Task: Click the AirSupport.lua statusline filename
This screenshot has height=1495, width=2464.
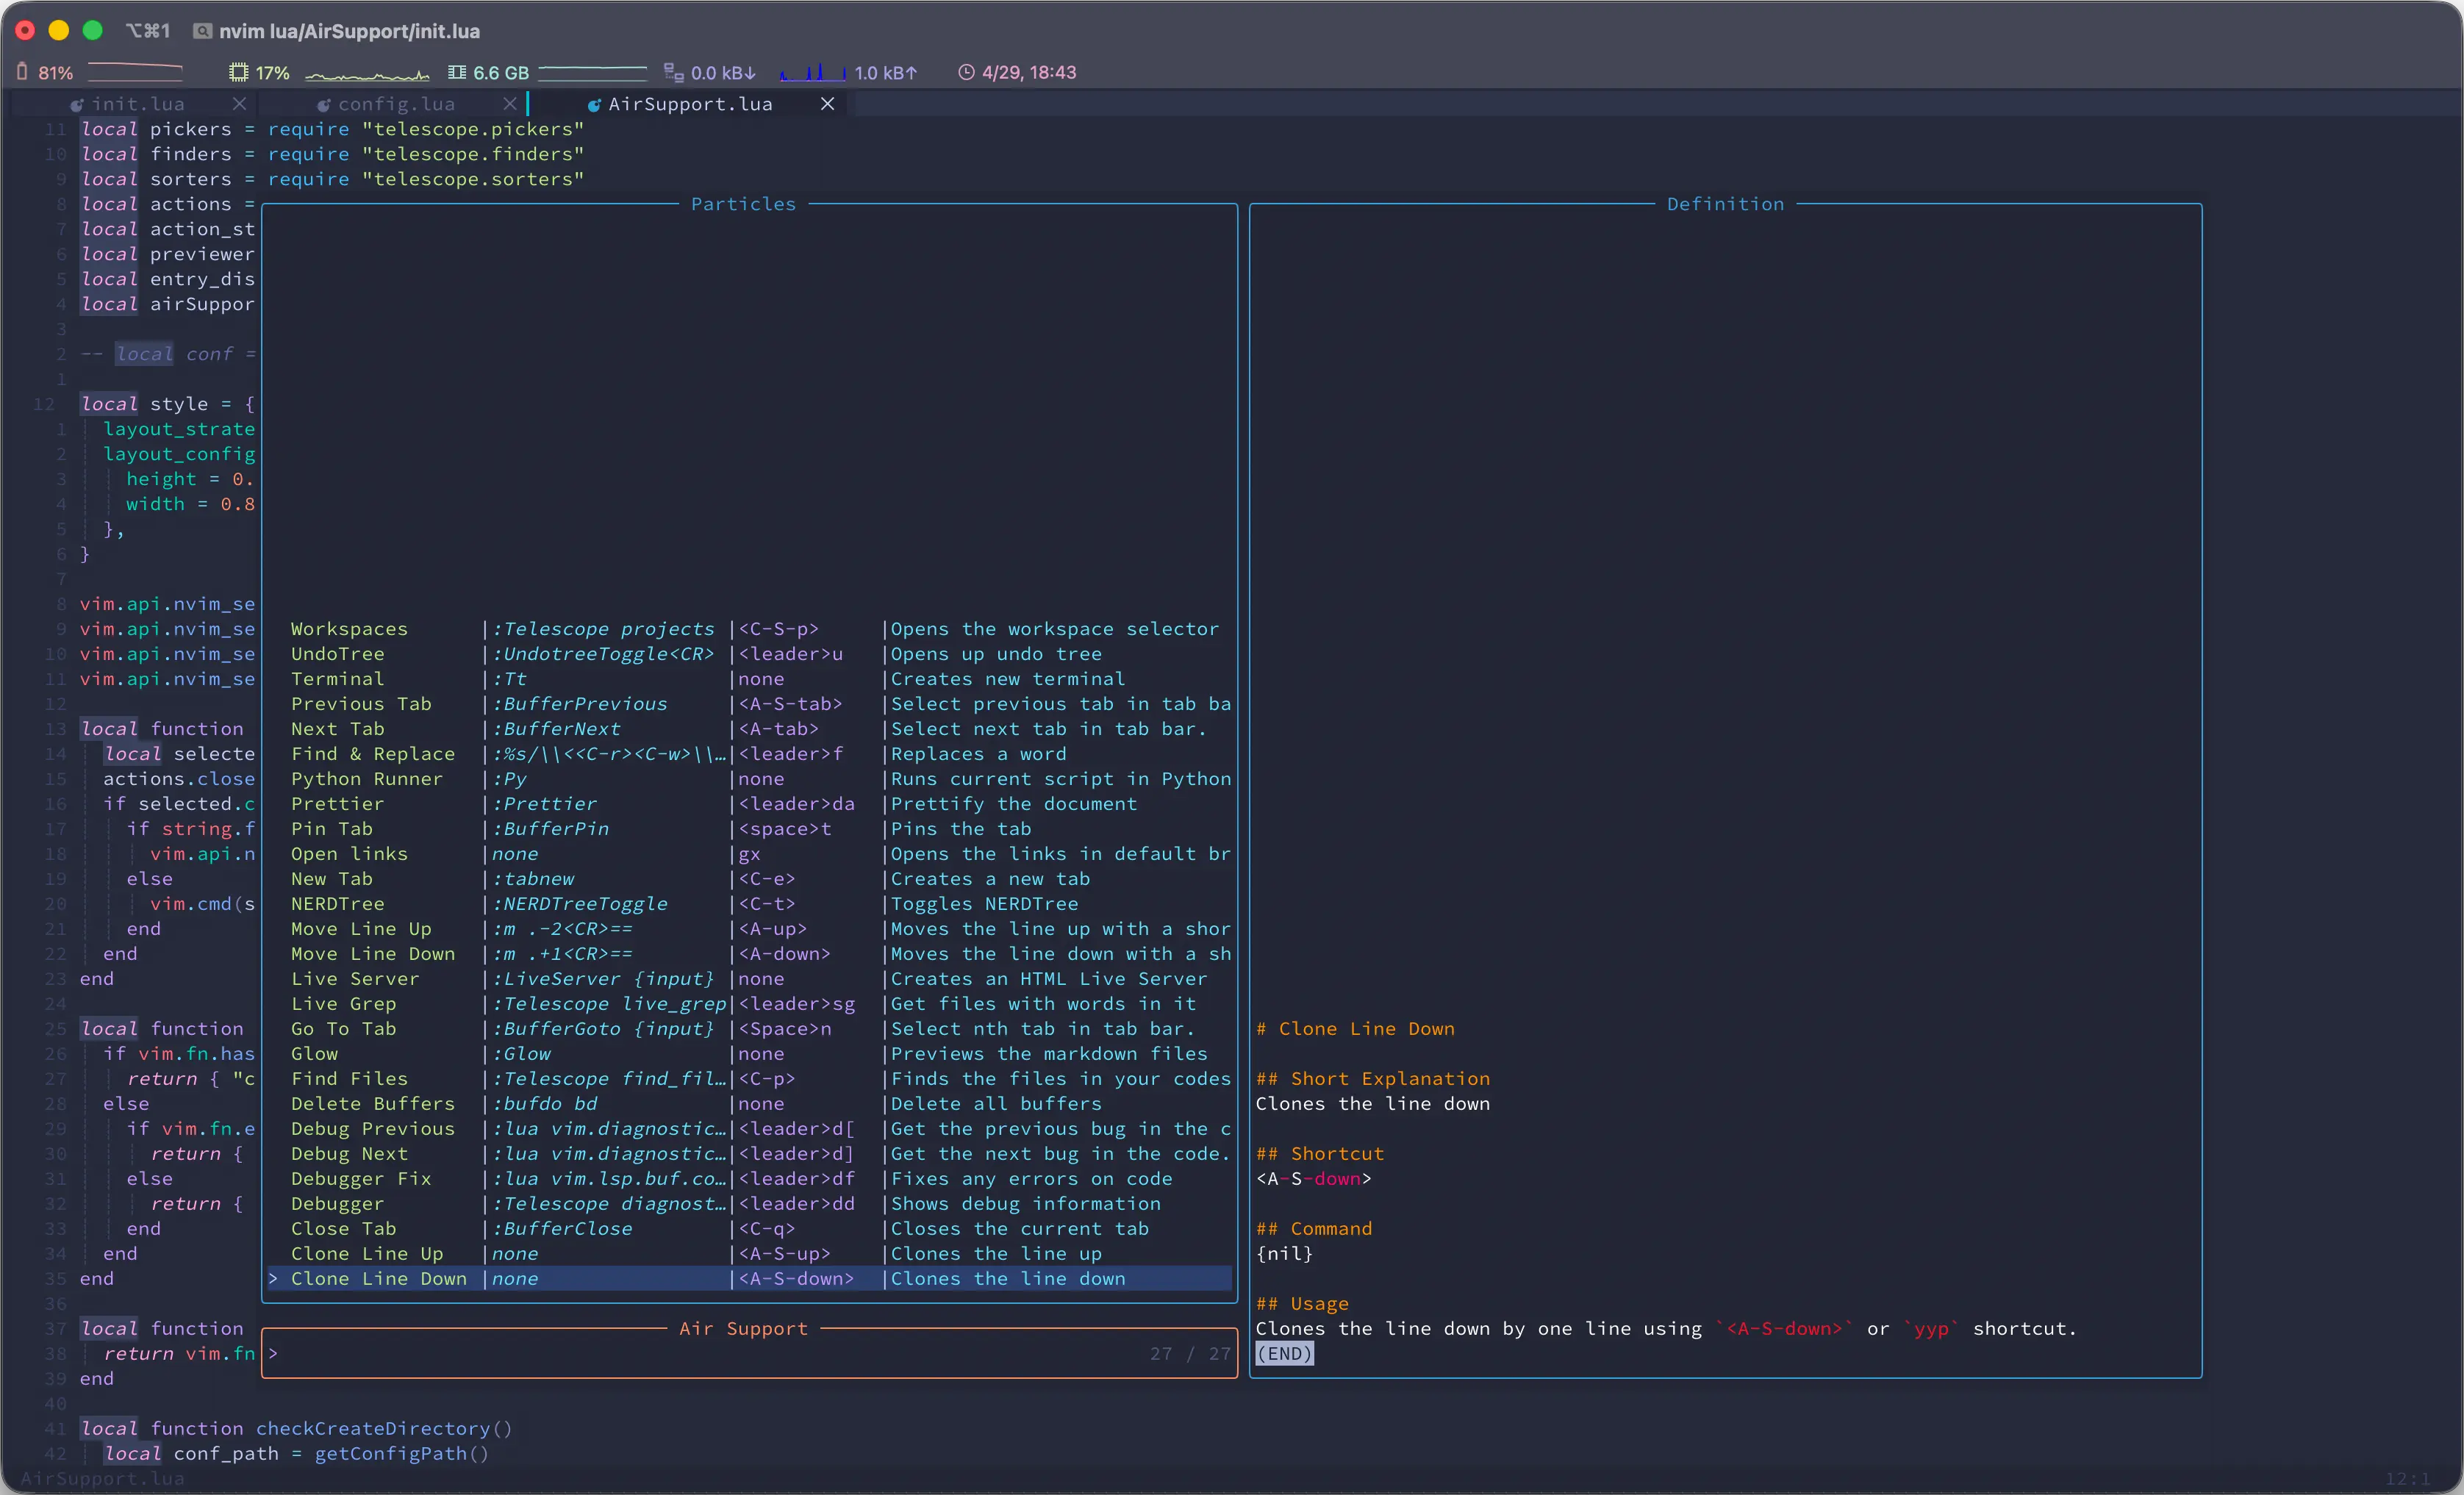Action: [102, 1478]
